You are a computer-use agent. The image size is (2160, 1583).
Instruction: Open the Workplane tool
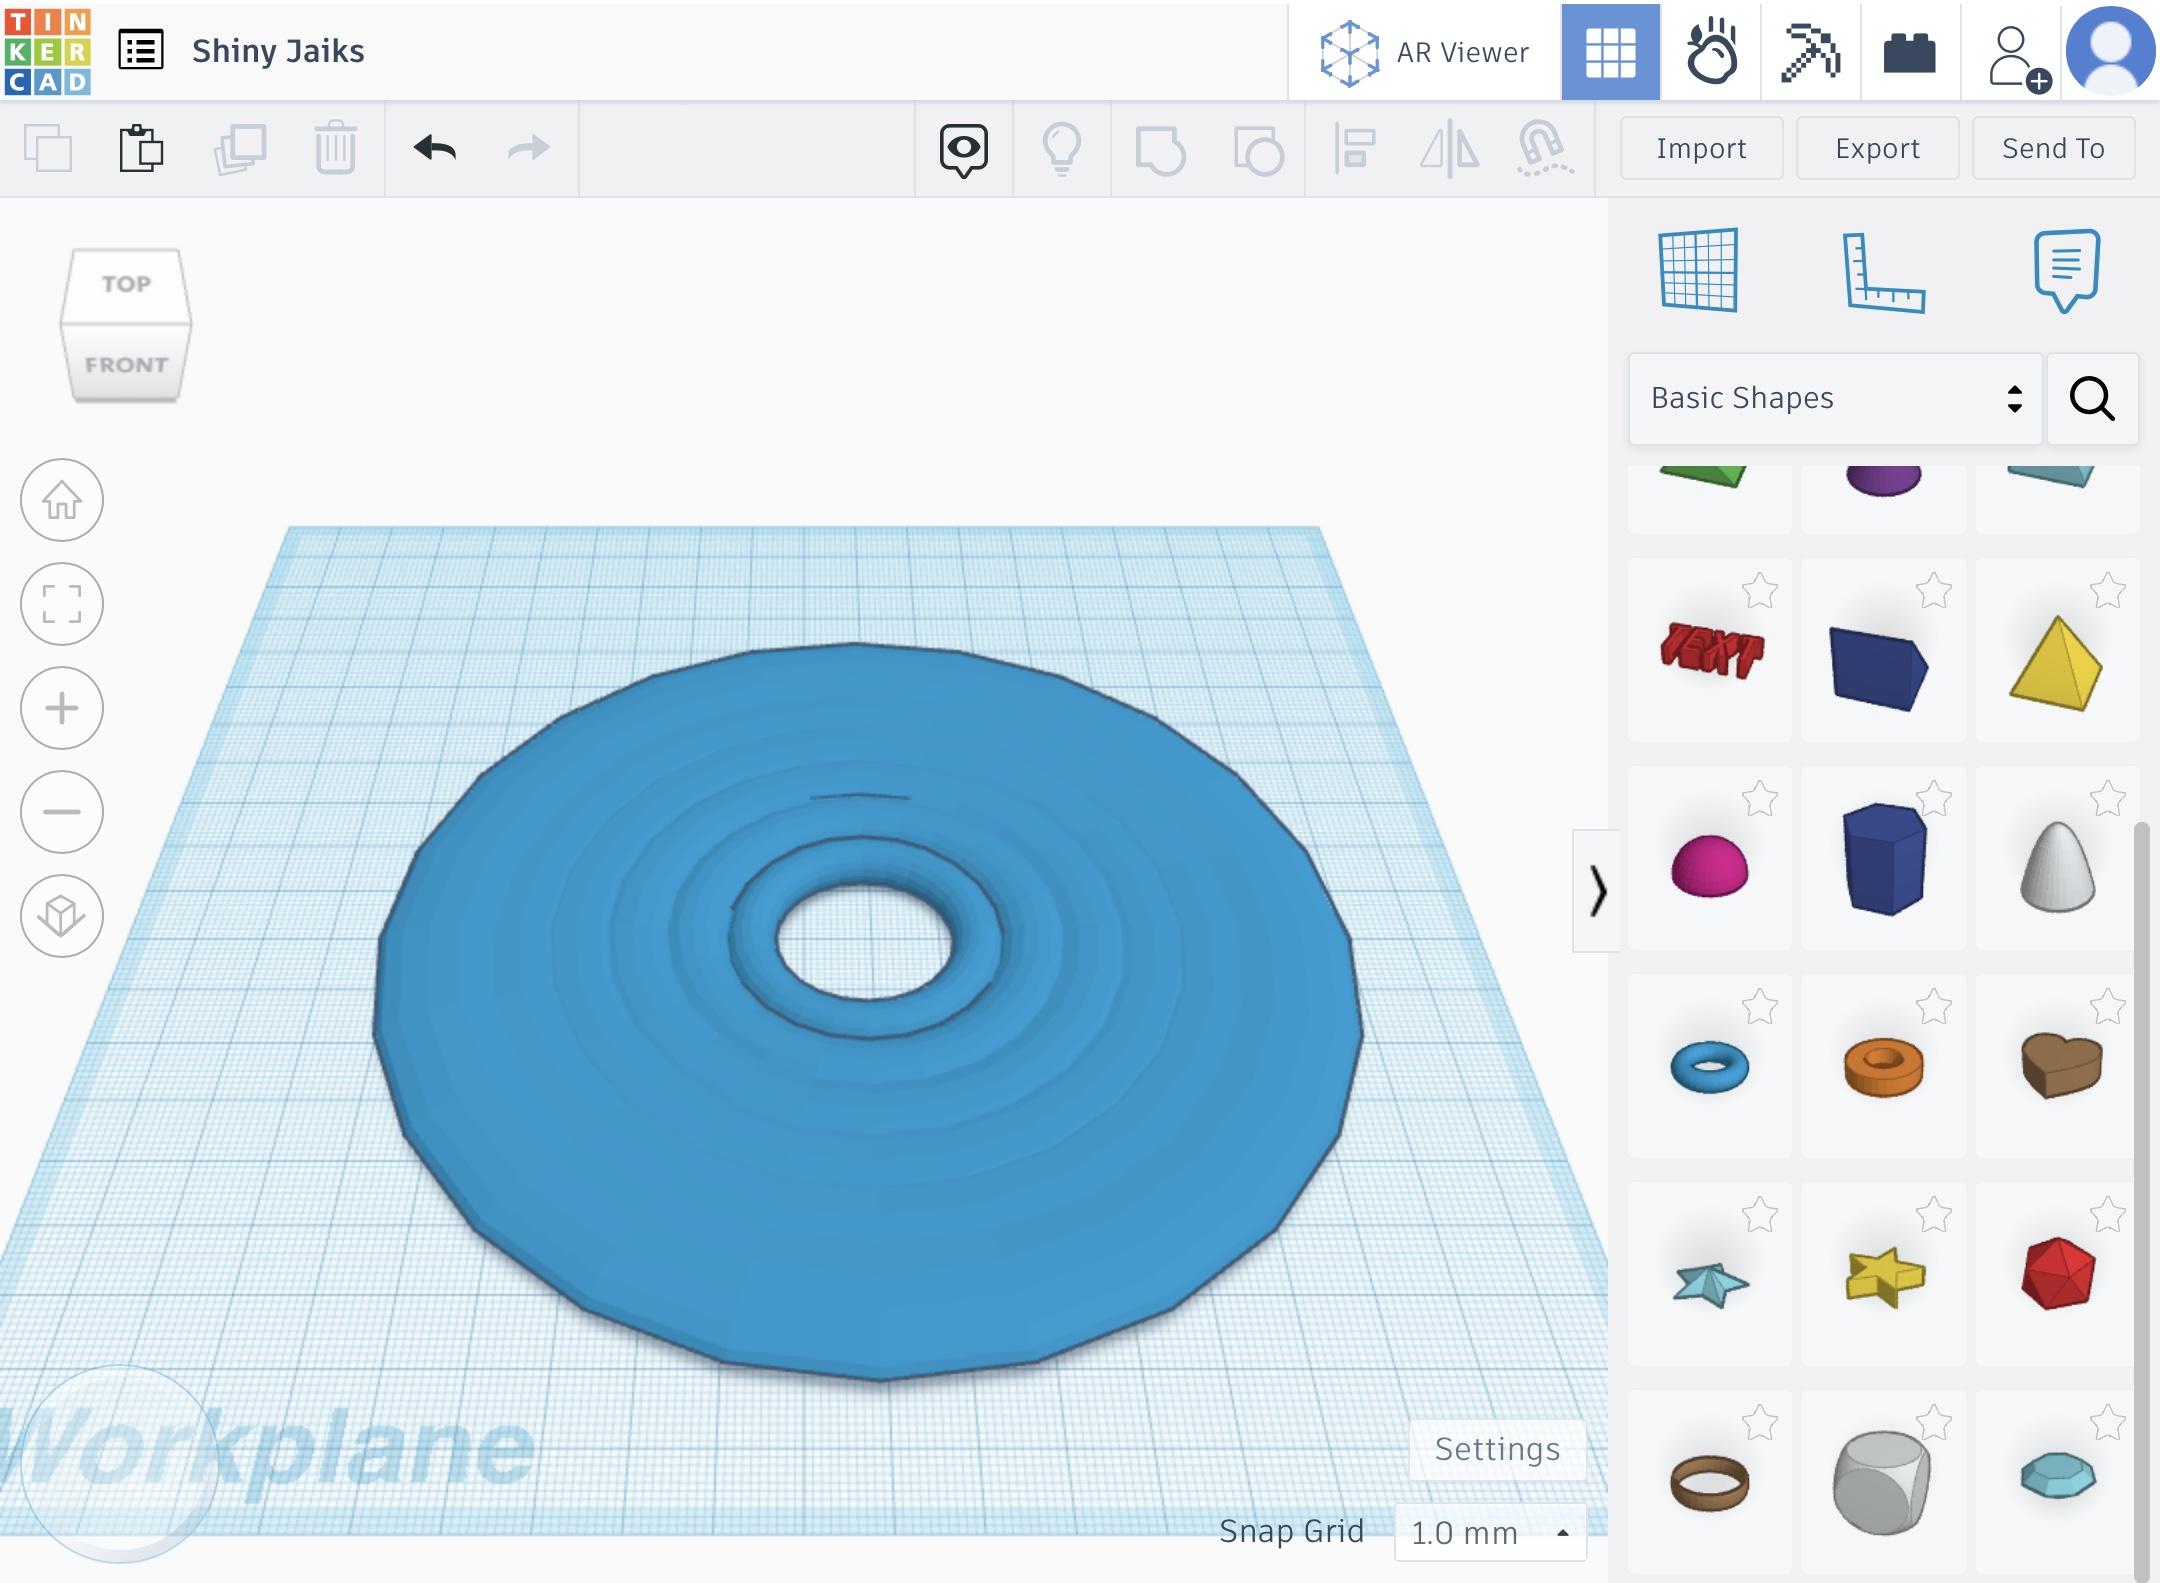1698,270
